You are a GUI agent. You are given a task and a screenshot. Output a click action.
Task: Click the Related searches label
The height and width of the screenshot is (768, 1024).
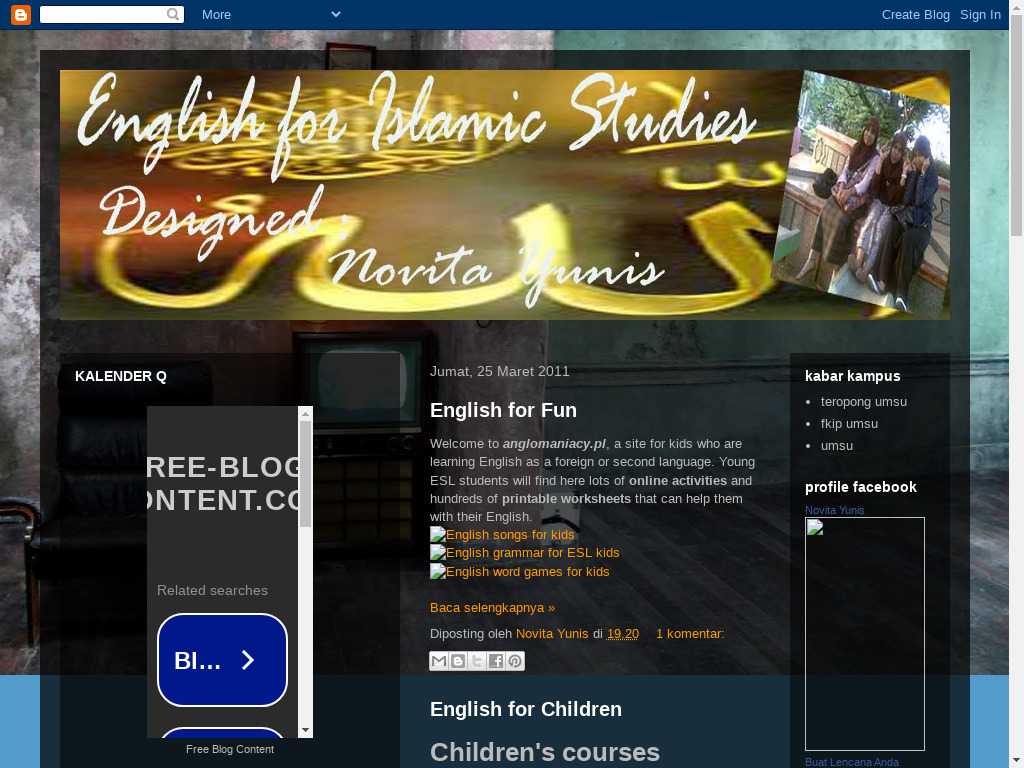(212, 590)
